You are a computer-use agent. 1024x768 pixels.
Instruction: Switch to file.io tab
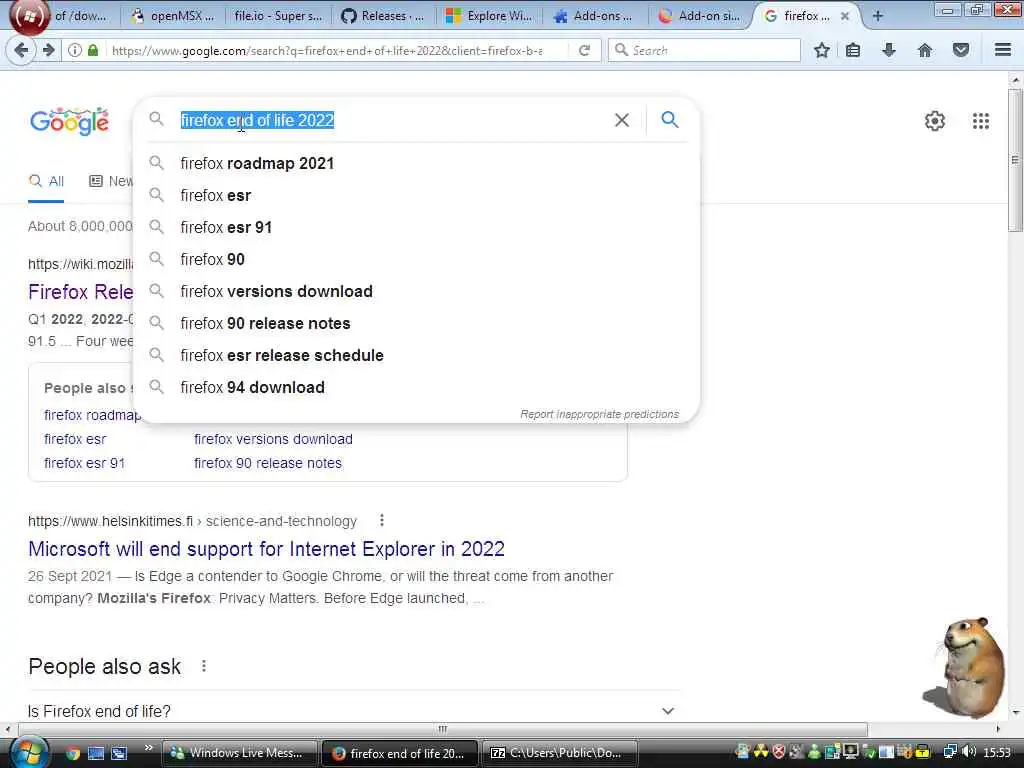tap(278, 16)
